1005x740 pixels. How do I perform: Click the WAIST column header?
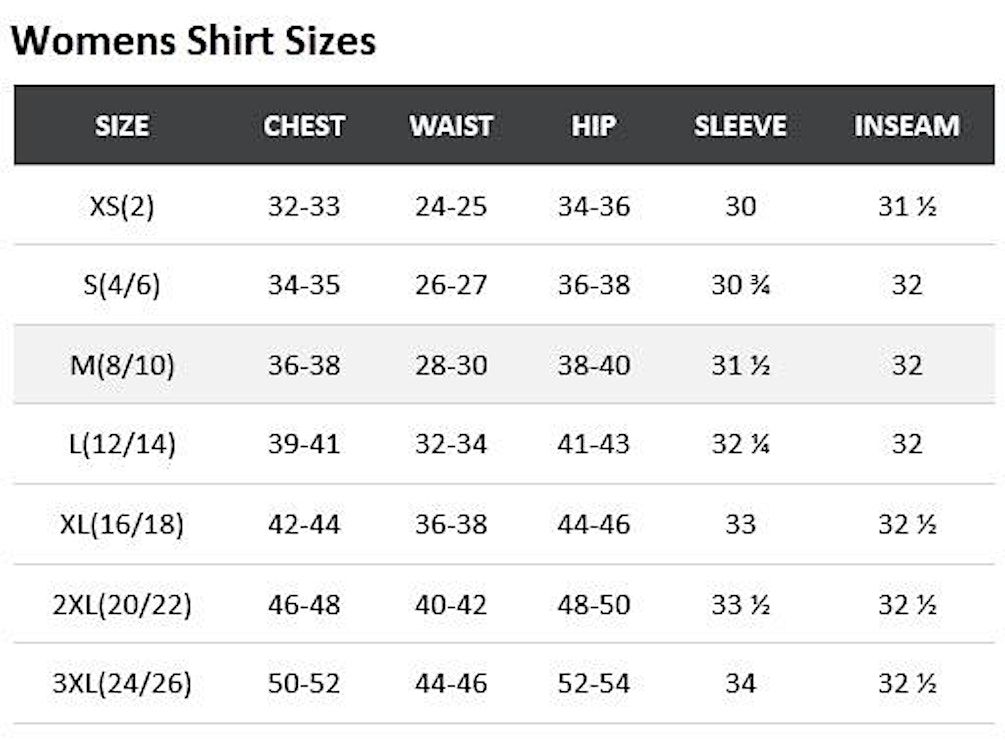pos(451,126)
